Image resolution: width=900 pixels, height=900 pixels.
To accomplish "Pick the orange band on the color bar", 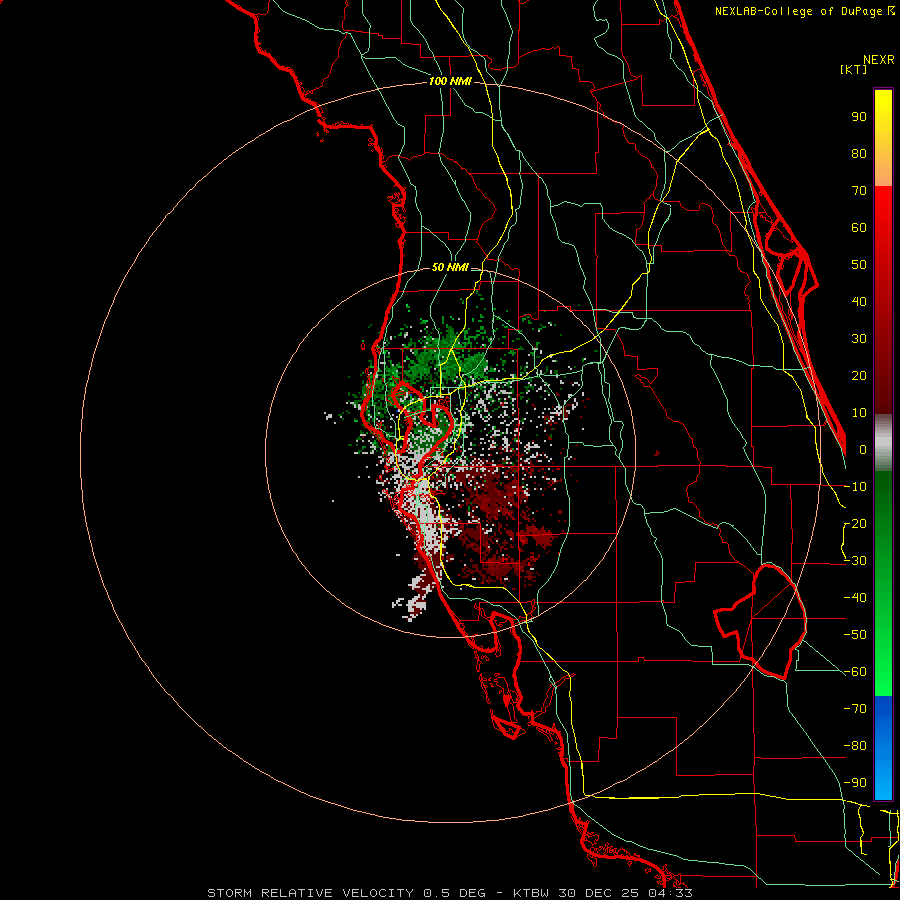I will click(883, 172).
